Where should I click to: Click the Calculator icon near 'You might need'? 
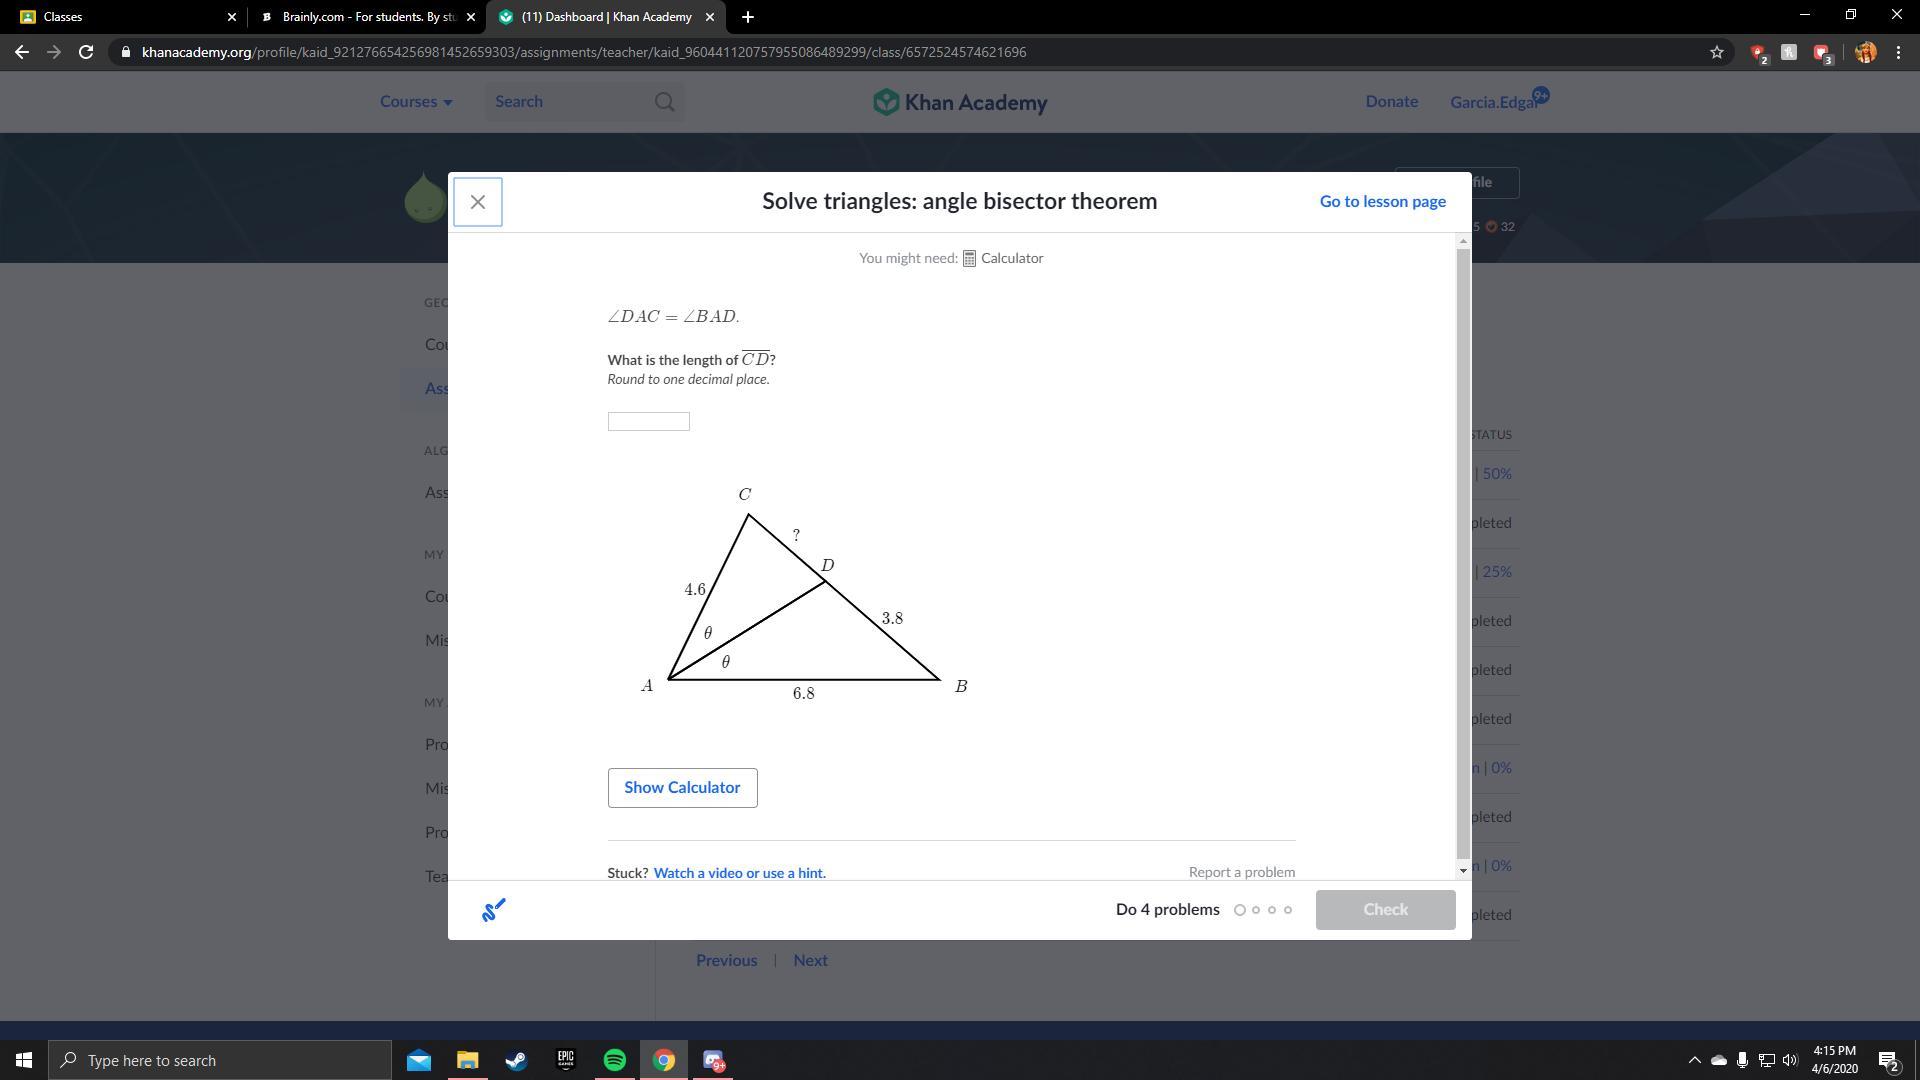(x=969, y=259)
